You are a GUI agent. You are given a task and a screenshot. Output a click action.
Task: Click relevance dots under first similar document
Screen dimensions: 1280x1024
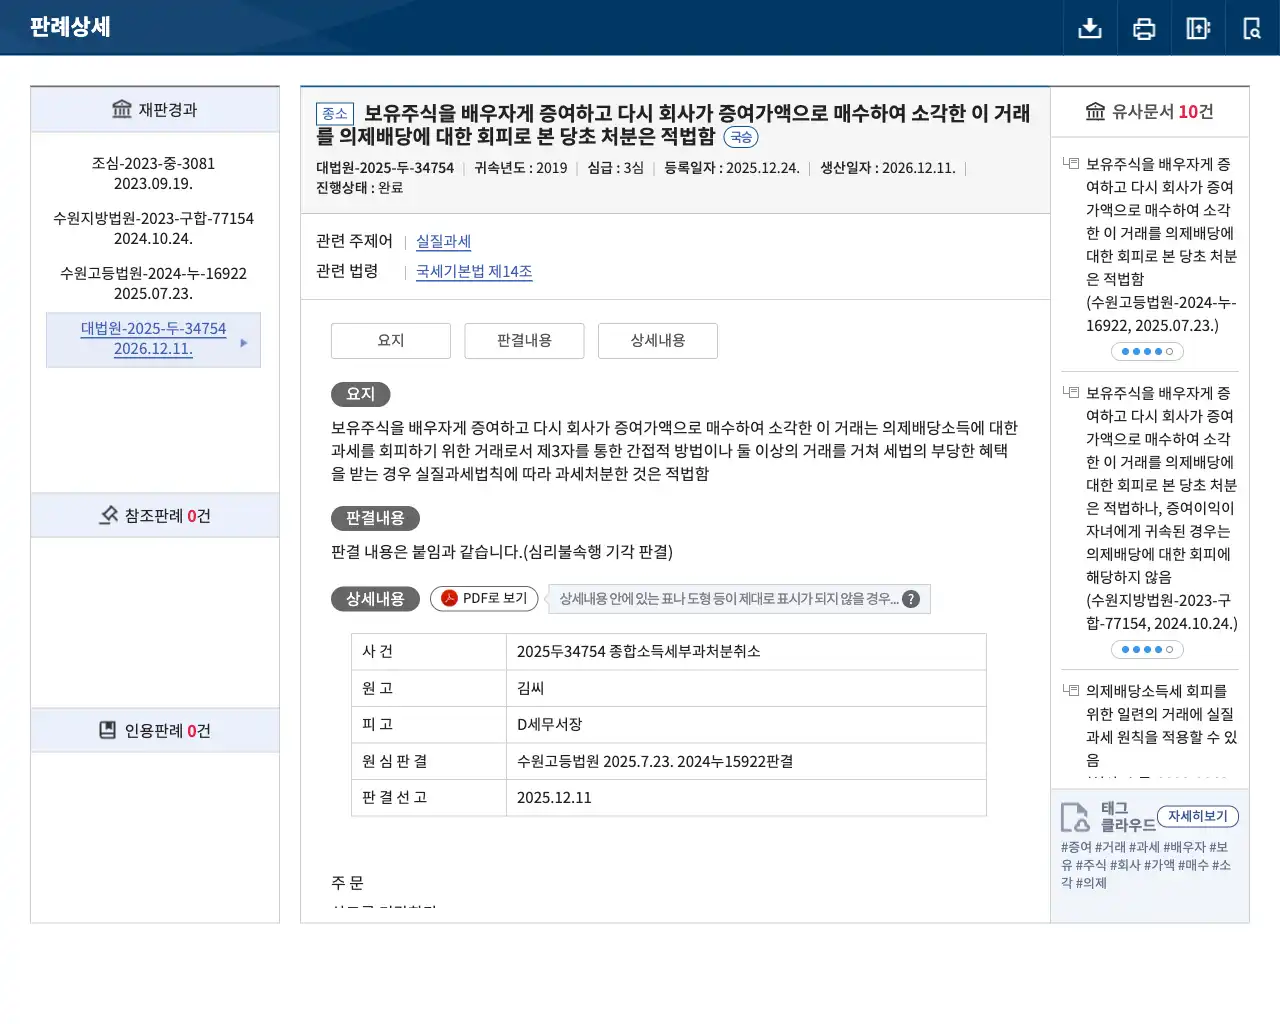tap(1148, 351)
